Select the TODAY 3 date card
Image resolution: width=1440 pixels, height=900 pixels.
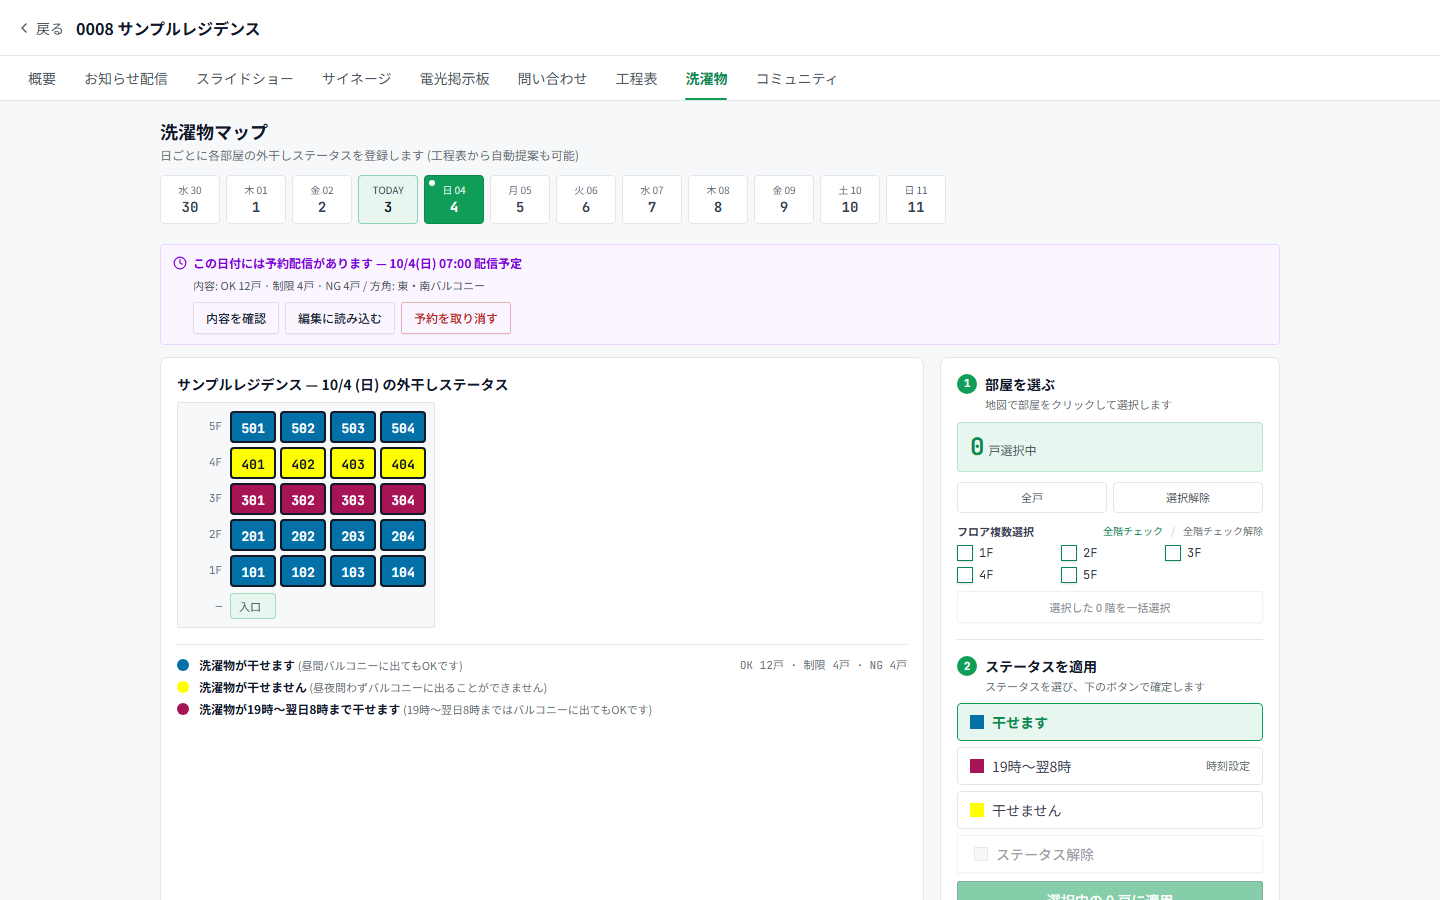388,199
